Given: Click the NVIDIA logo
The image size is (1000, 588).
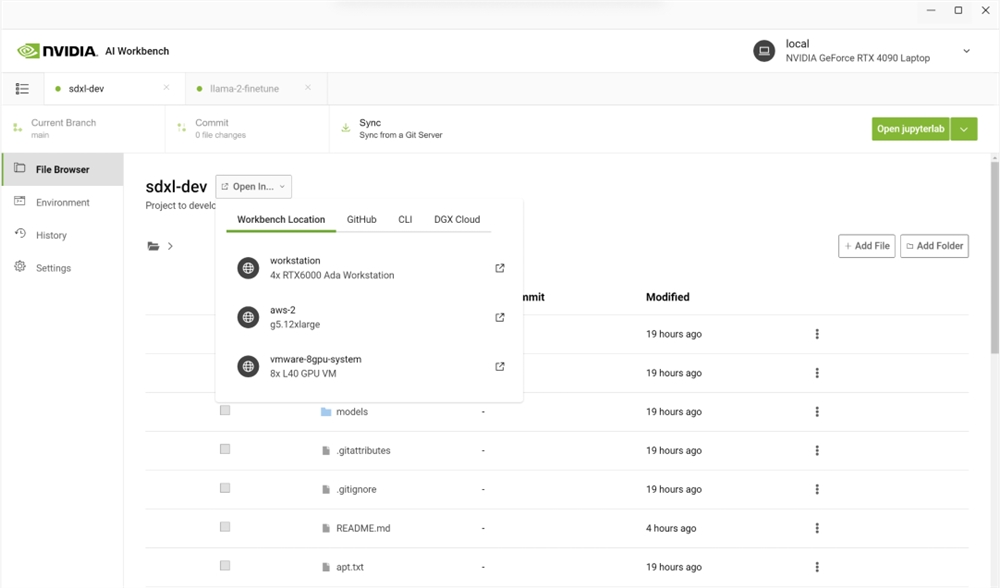Looking at the screenshot, I should click(57, 51).
